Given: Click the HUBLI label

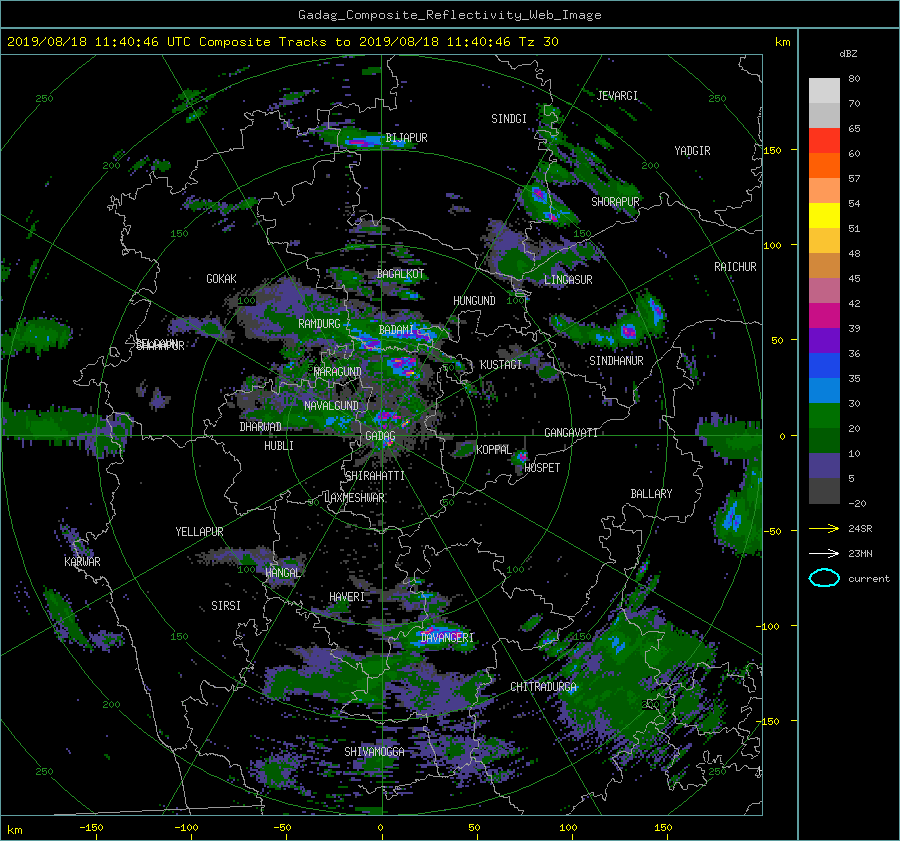Looking at the screenshot, I should (x=278, y=446).
